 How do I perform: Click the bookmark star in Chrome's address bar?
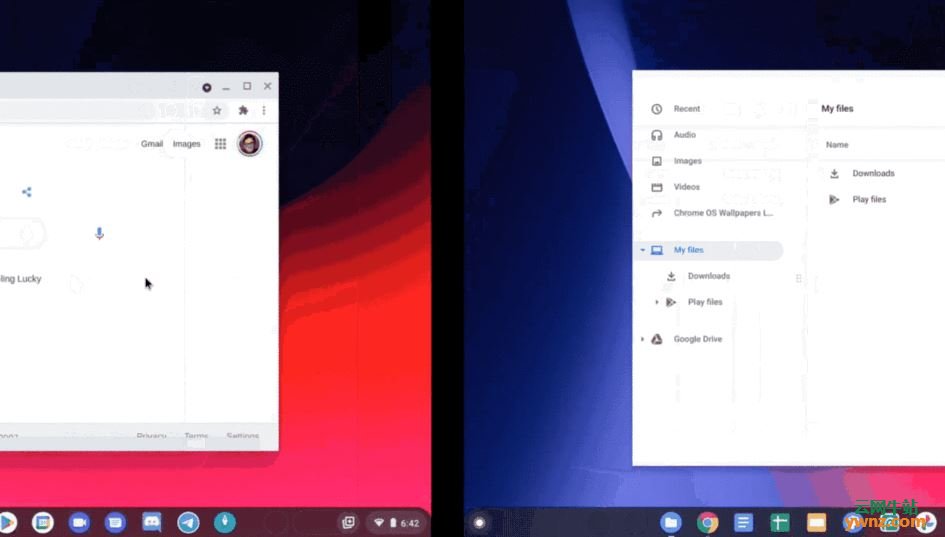[217, 111]
